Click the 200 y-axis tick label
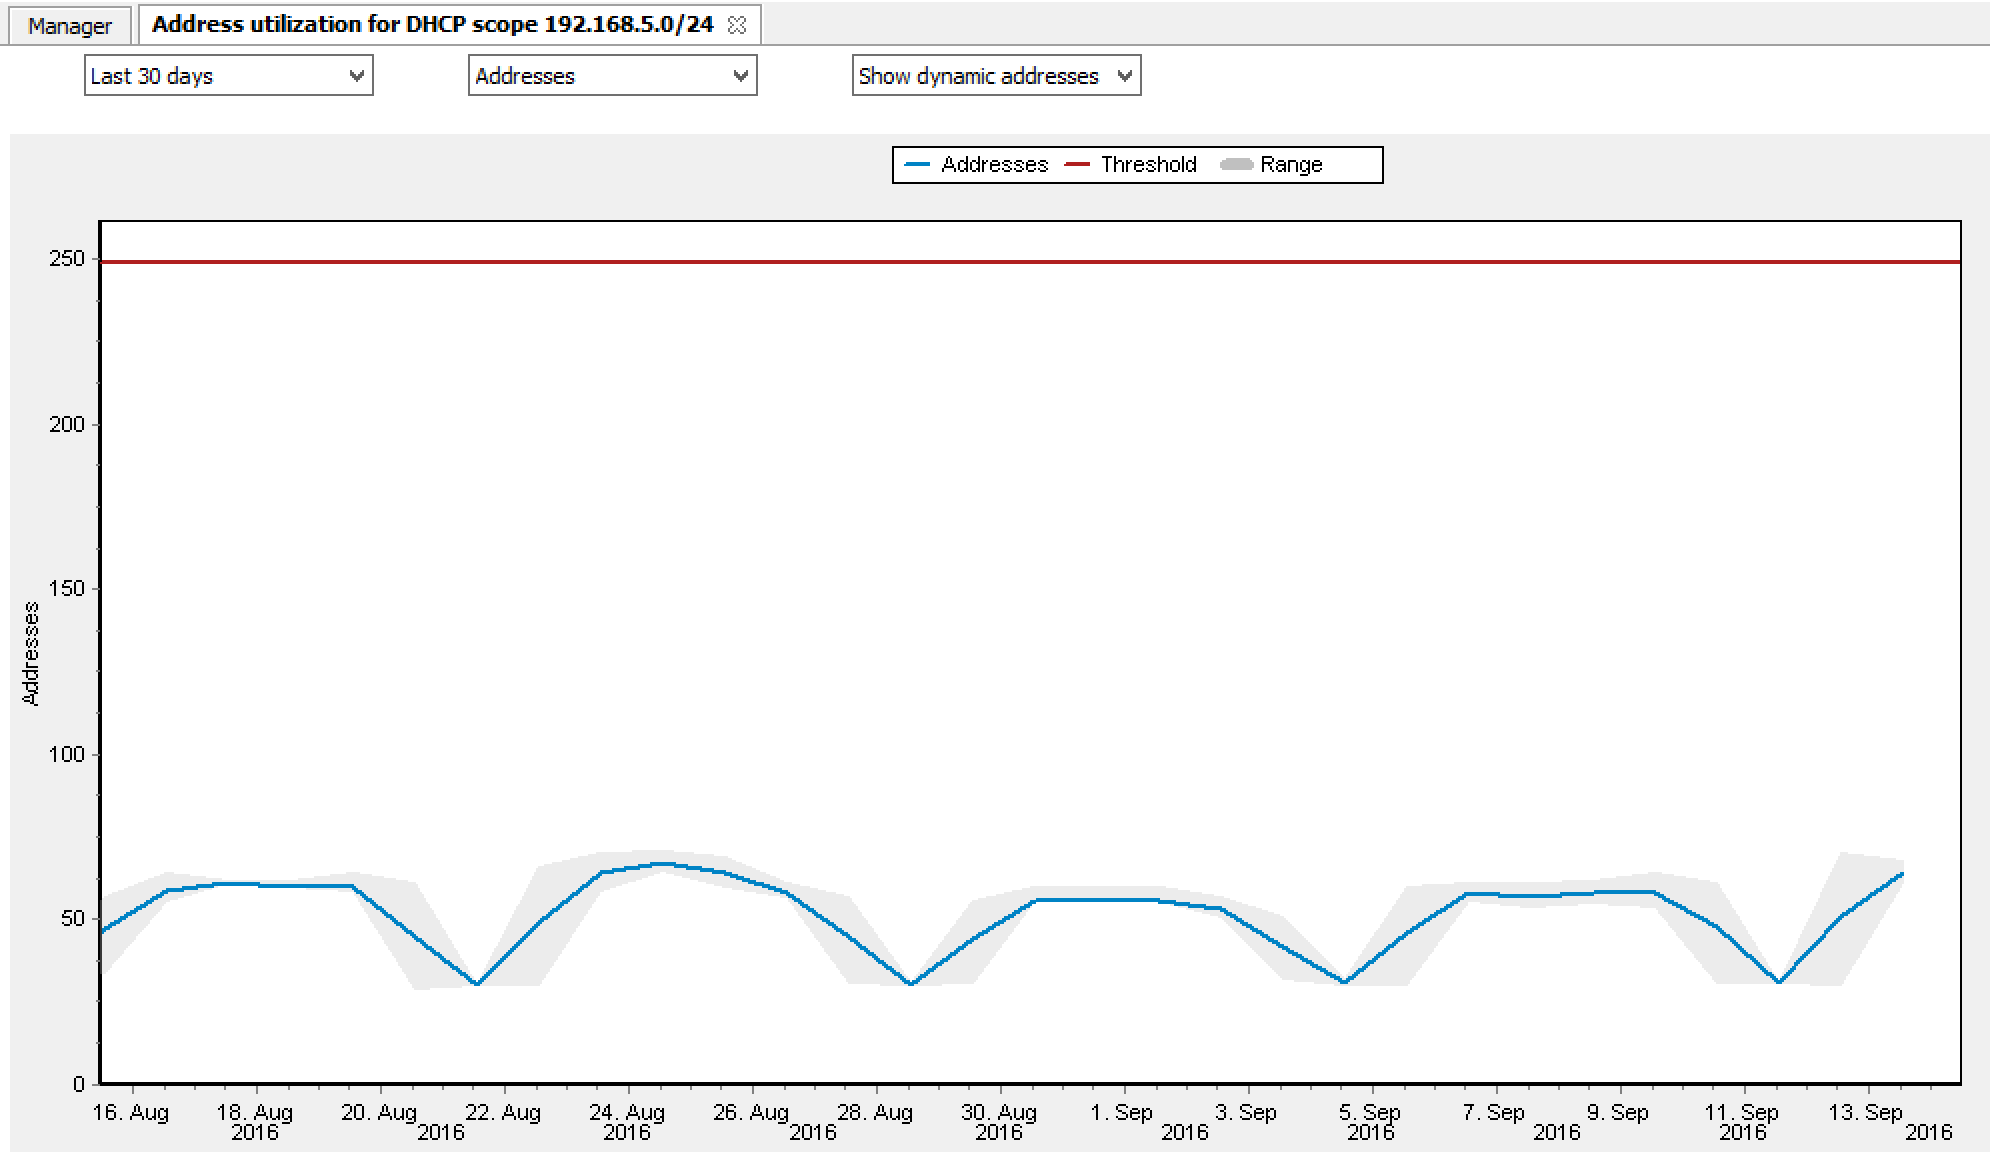The width and height of the screenshot is (1990, 1154). tap(67, 424)
